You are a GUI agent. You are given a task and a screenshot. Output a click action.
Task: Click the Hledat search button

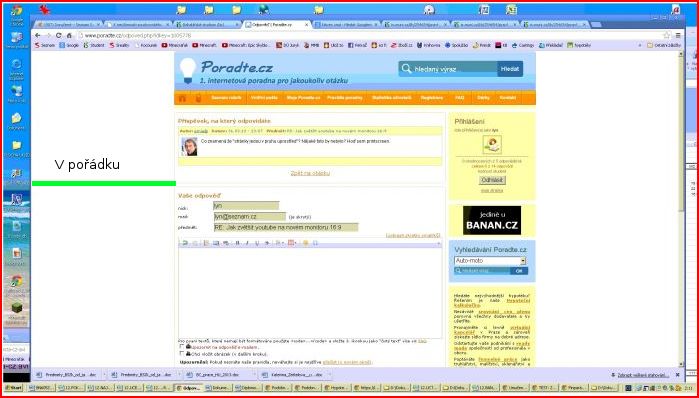pos(510,69)
